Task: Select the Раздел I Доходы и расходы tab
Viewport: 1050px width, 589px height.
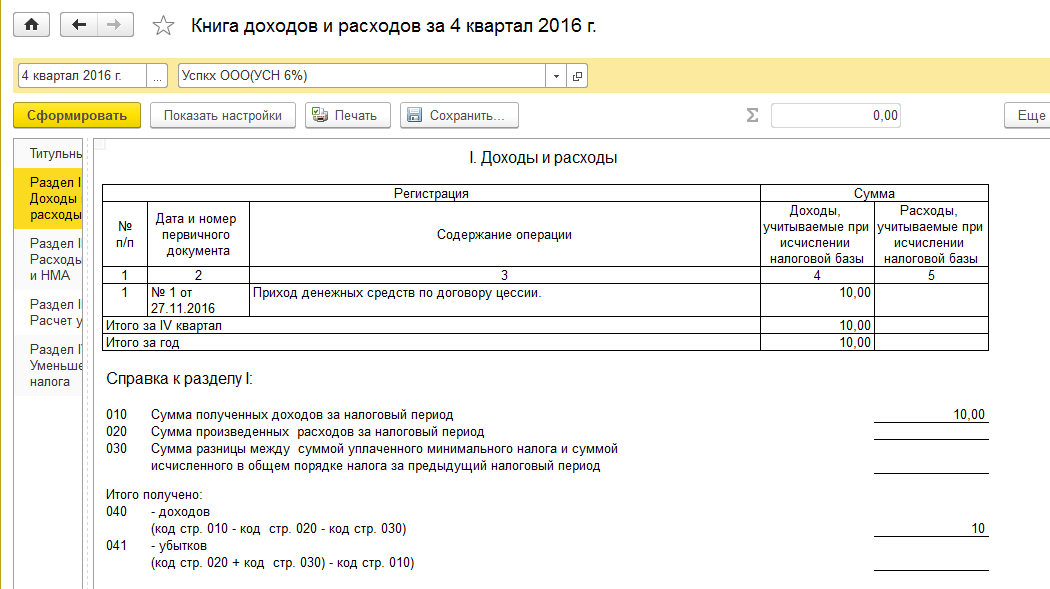Action: [48, 198]
